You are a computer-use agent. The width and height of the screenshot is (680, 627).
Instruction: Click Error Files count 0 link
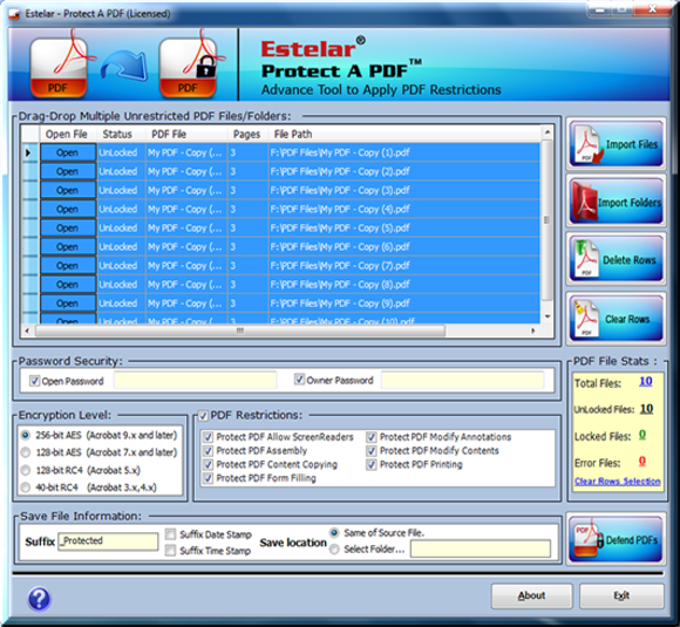coord(642,461)
